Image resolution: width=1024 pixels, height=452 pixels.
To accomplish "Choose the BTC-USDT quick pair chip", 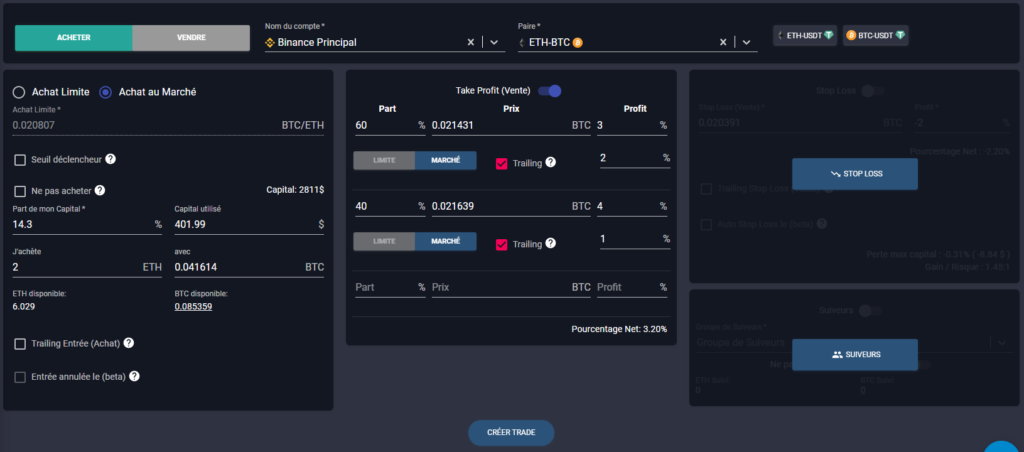I will pos(876,36).
